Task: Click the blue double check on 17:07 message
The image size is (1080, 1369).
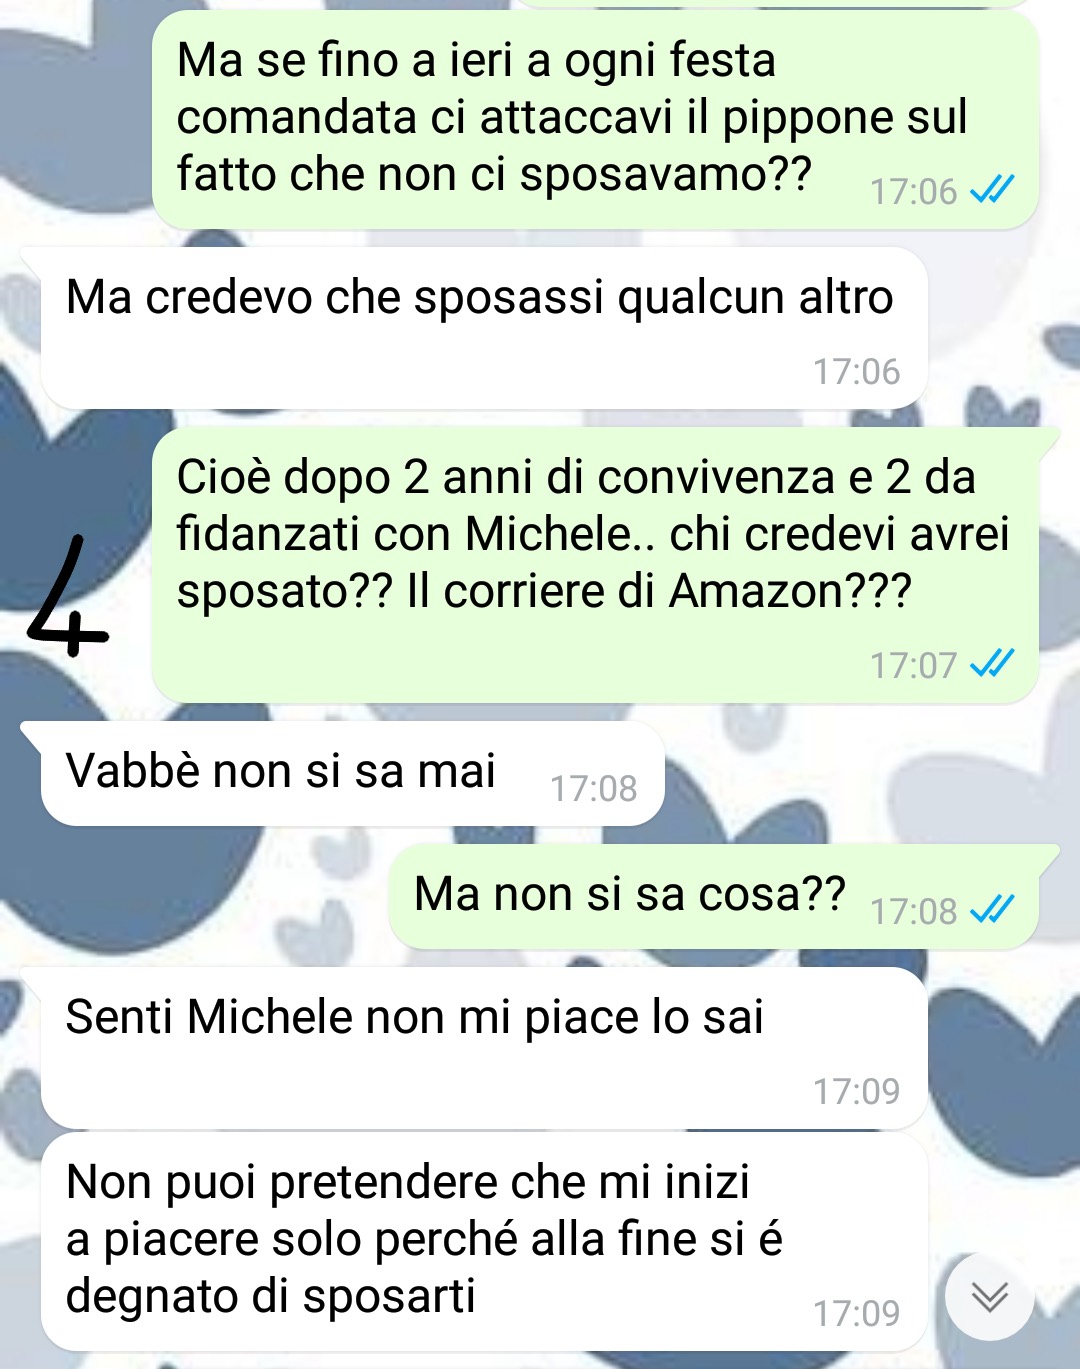Action: 992,664
